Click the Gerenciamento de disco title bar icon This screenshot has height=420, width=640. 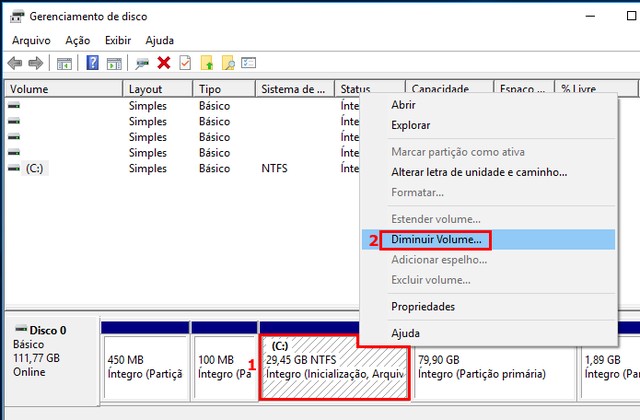pyautogui.click(x=18, y=16)
